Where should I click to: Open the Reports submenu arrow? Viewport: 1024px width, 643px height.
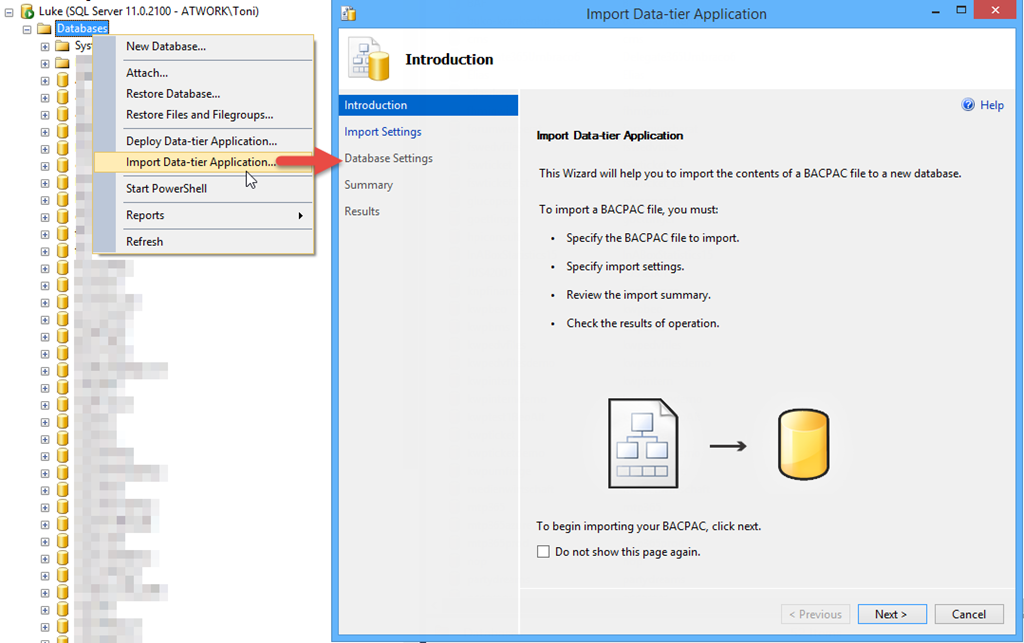(x=301, y=216)
